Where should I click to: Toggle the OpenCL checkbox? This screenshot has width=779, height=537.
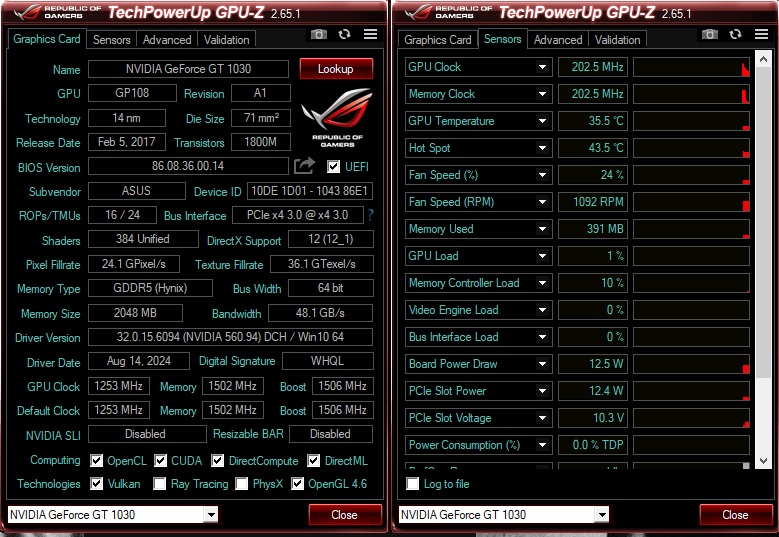pos(96,460)
